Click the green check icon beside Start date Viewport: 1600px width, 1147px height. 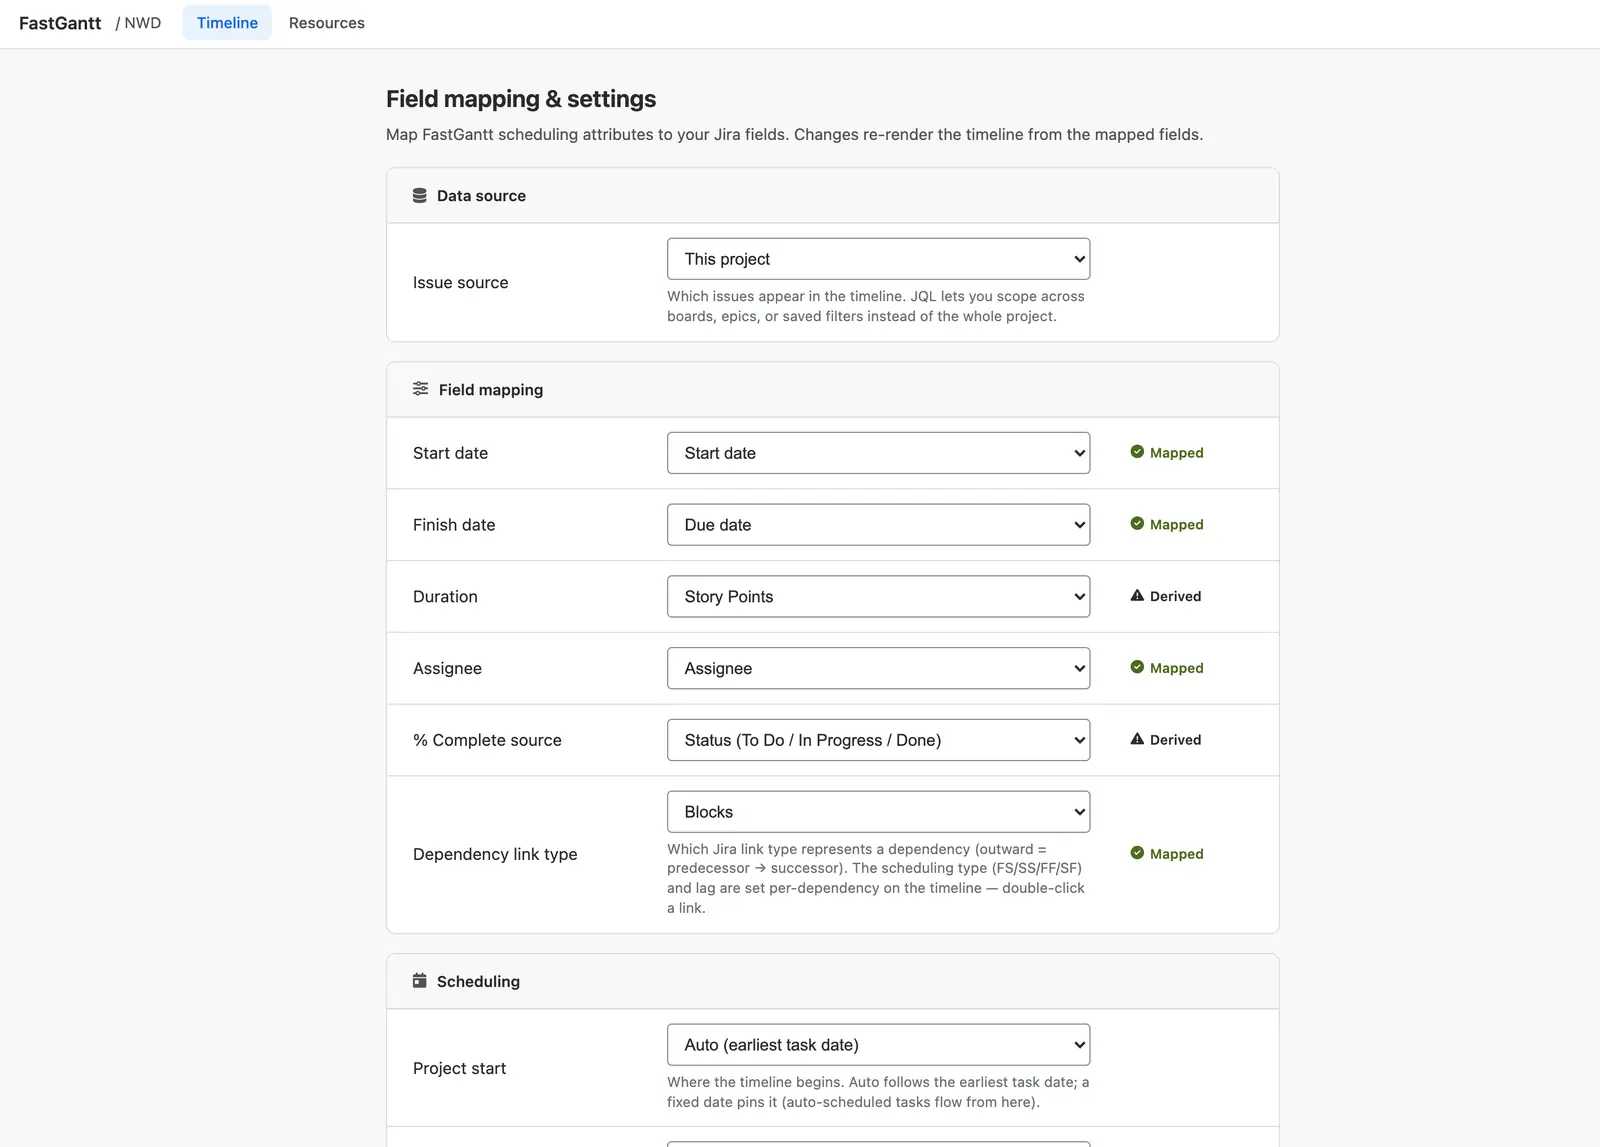tap(1137, 452)
